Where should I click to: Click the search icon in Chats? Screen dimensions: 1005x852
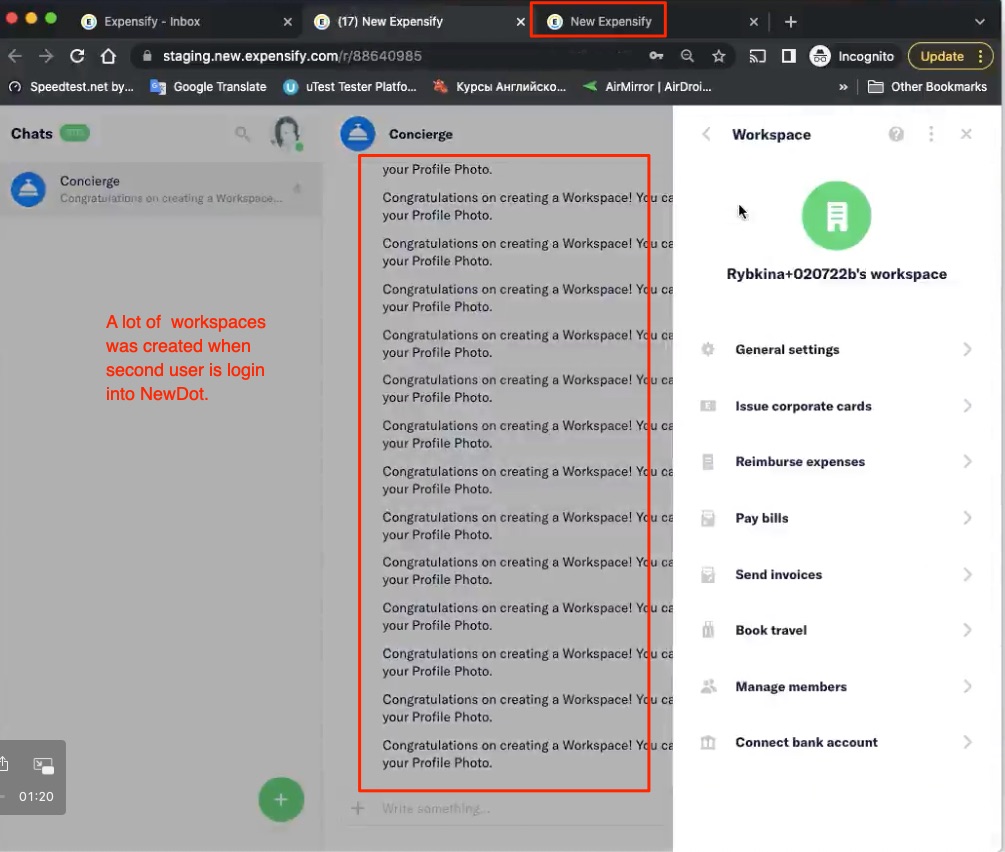point(242,133)
